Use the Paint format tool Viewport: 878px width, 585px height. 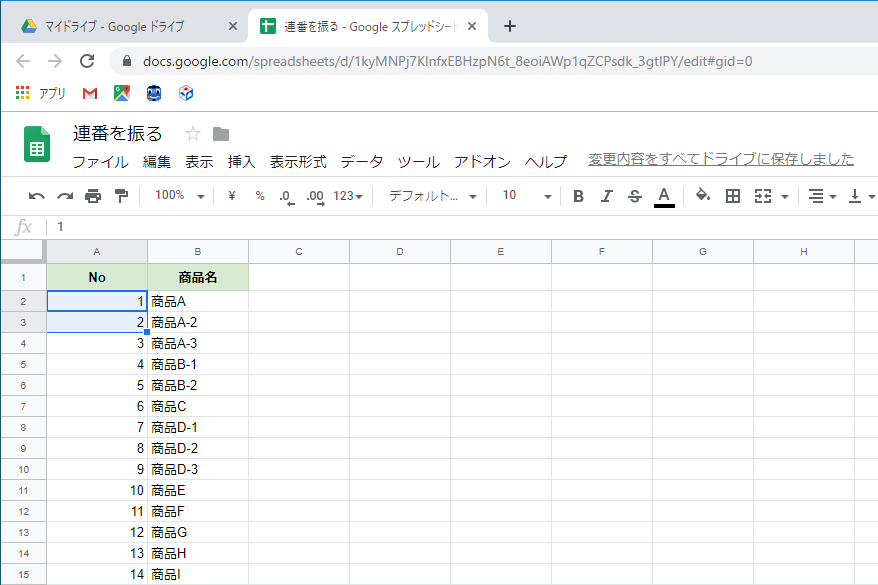[120, 196]
